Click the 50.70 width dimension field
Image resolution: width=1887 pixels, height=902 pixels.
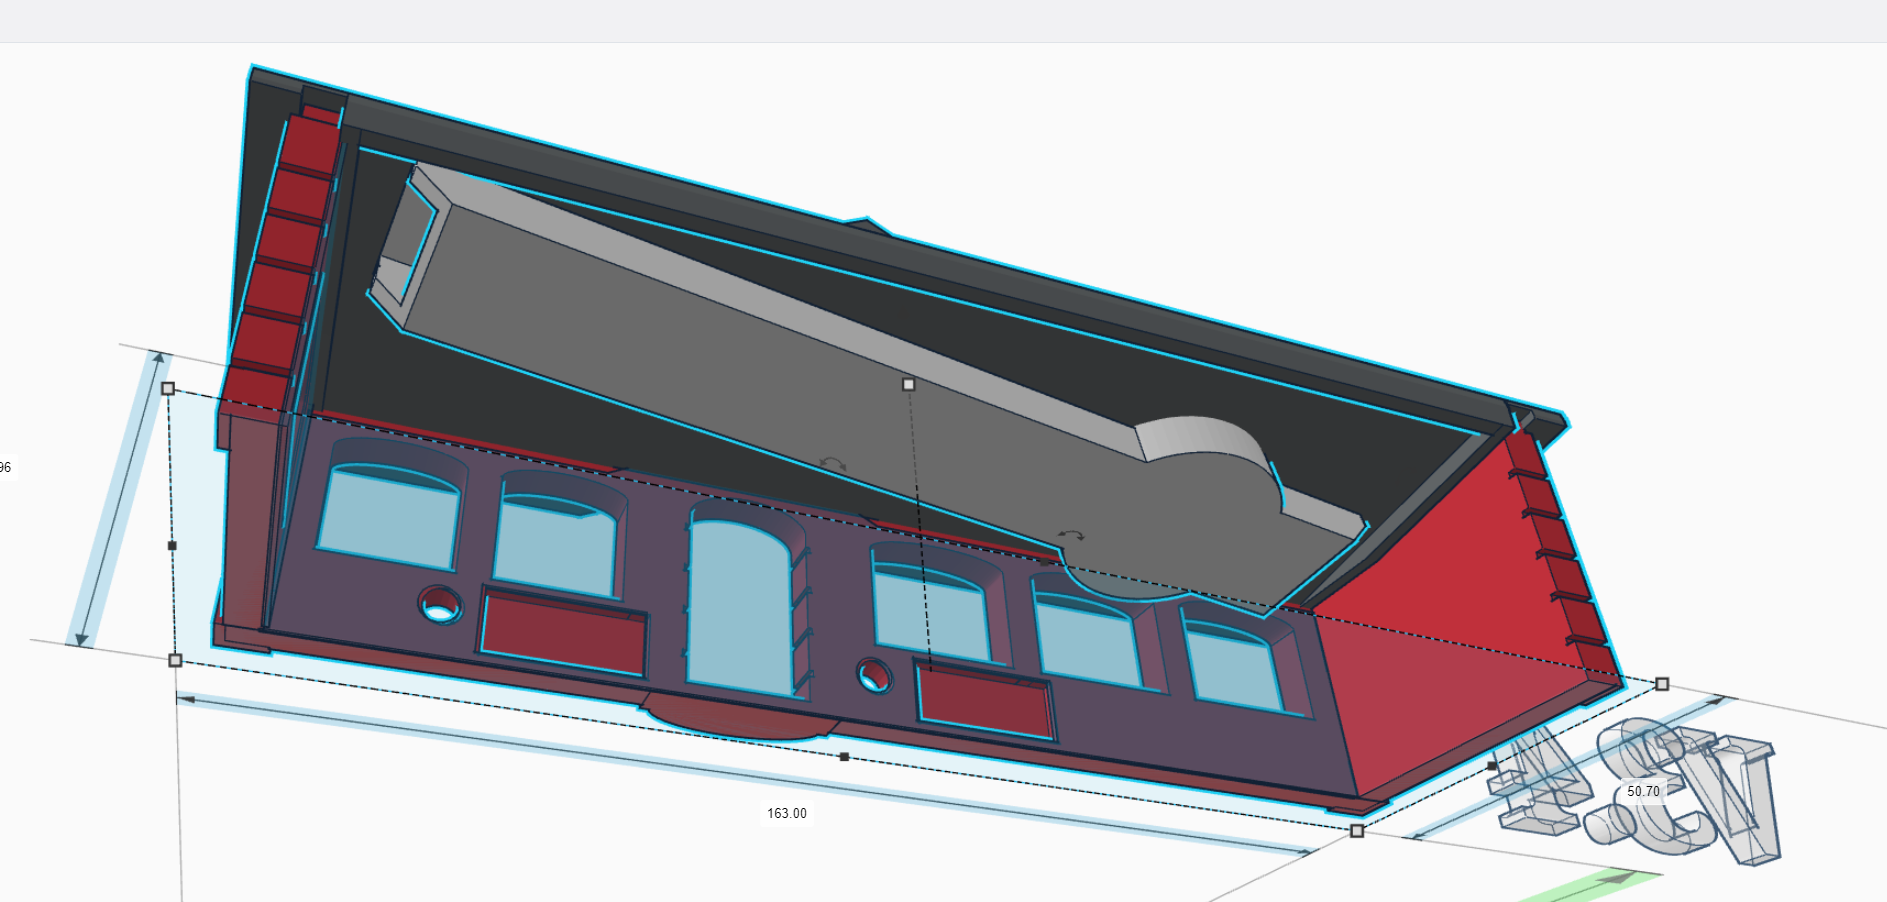coord(1643,791)
